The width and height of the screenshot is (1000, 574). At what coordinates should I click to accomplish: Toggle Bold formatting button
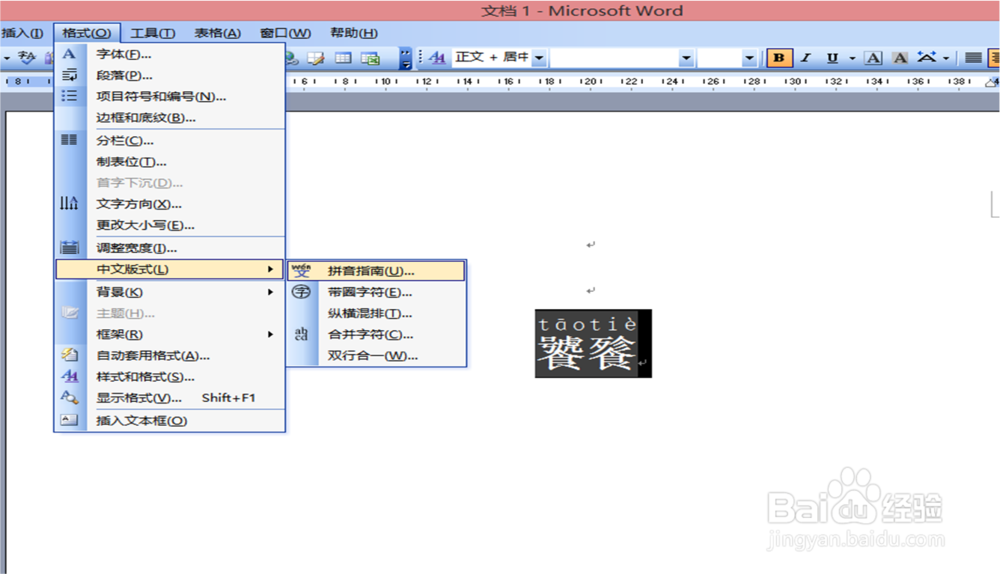click(x=779, y=58)
